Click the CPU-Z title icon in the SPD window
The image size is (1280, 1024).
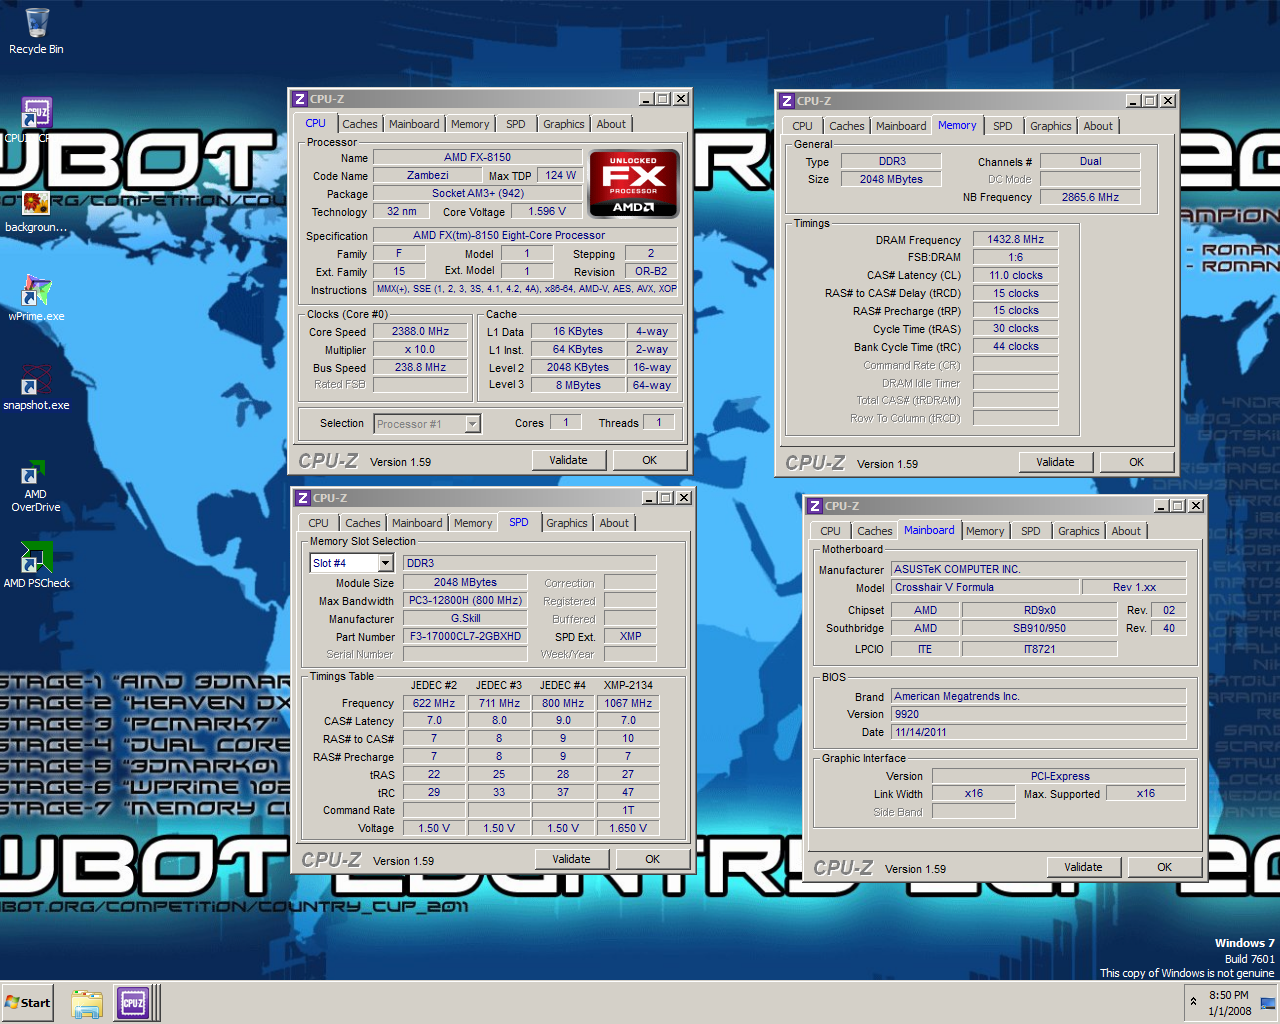point(302,498)
